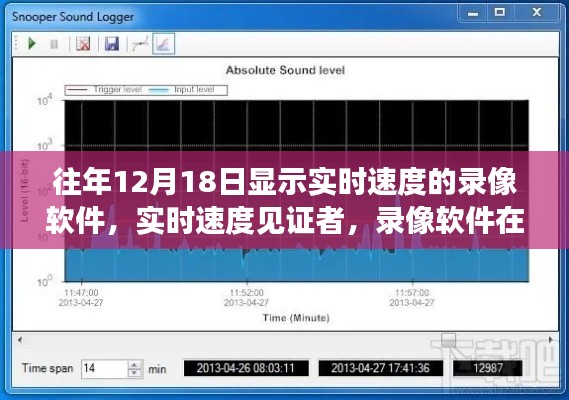Click the Time span input showing 14
Image resolution: width=569 pixels, height=400 pixels.
click(x=105, y=369)
